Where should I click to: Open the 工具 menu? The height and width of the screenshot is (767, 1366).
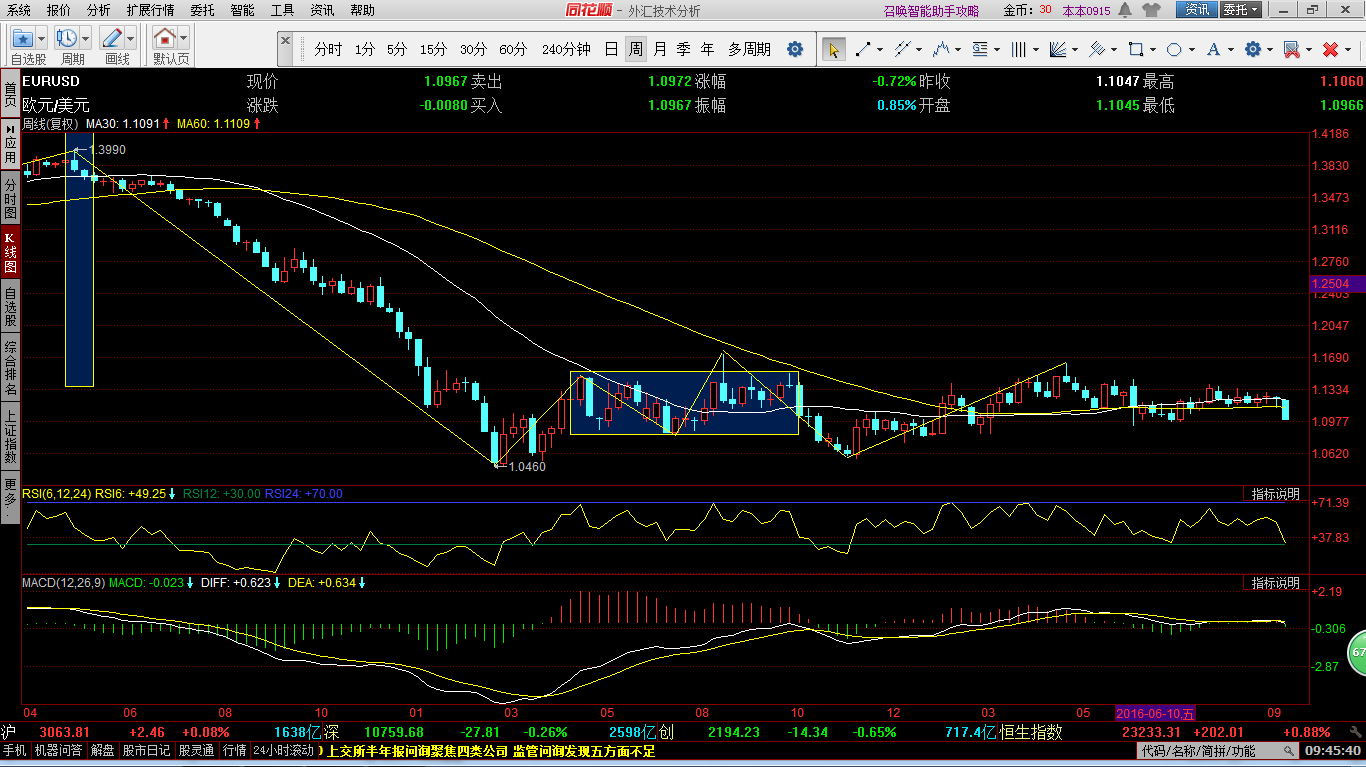tap(283, 10)
